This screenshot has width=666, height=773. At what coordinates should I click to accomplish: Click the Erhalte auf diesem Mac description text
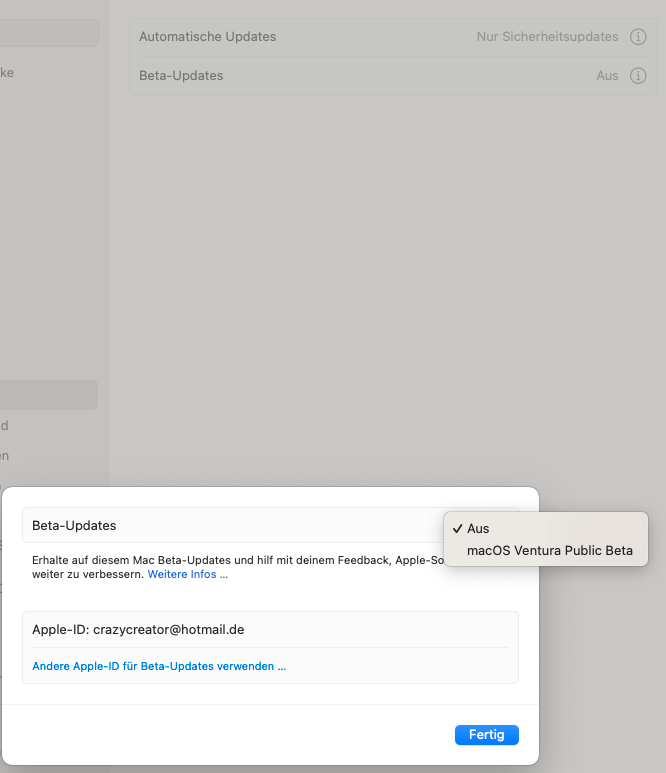pos(238,567)
